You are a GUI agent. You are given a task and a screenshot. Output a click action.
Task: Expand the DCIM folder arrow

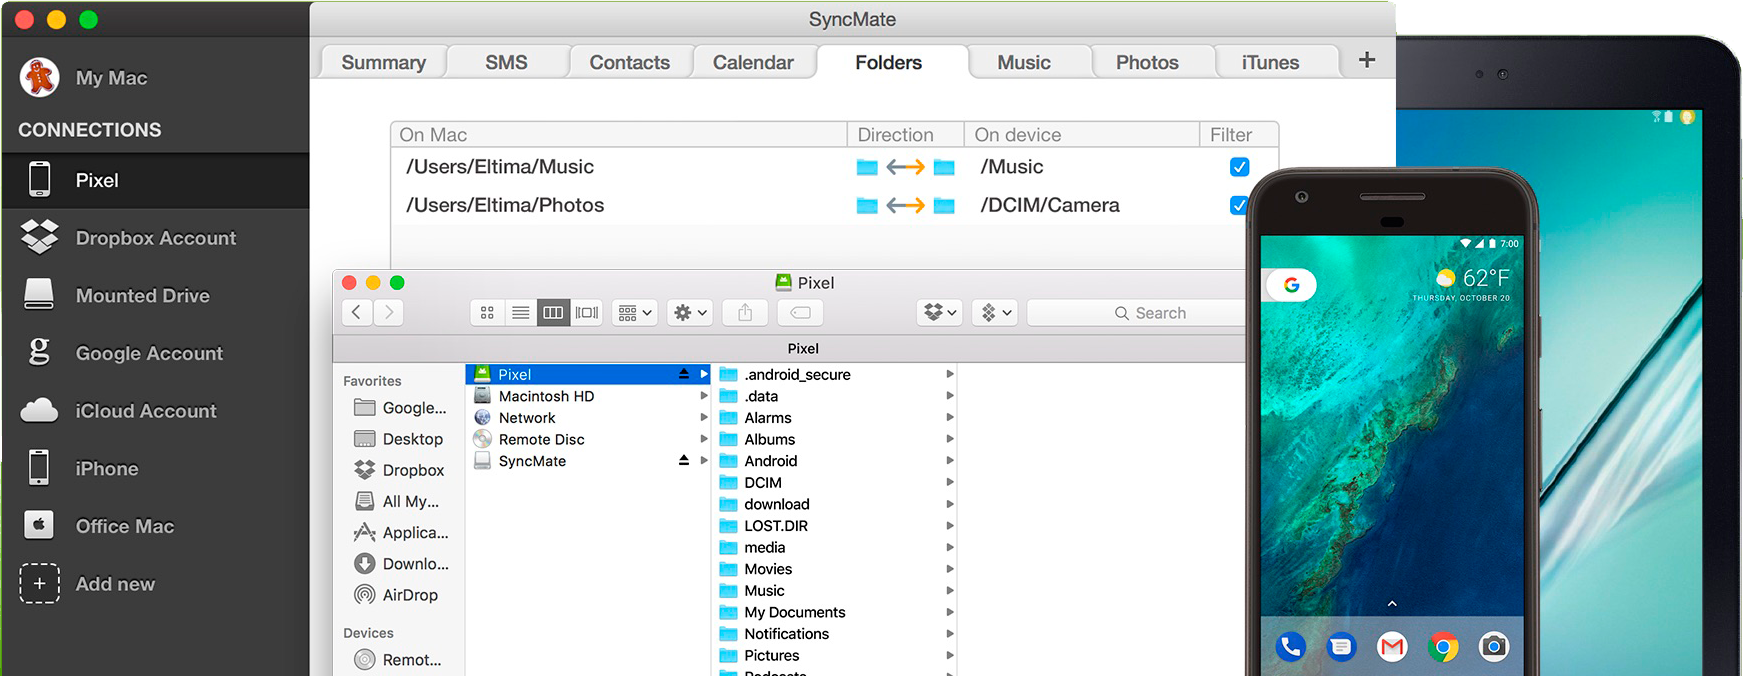tap(950, 482)
